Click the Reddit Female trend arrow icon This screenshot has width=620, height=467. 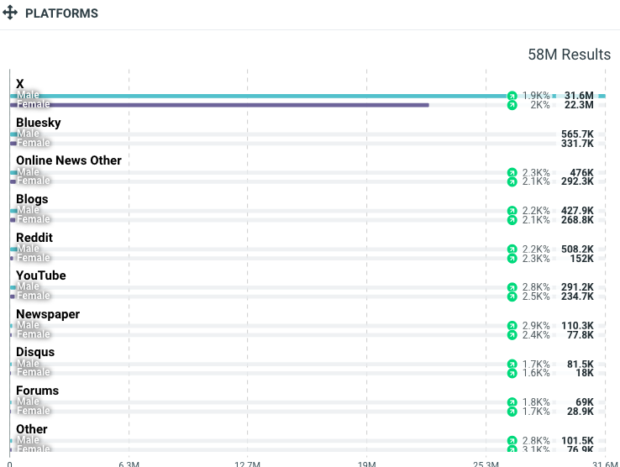512,259
